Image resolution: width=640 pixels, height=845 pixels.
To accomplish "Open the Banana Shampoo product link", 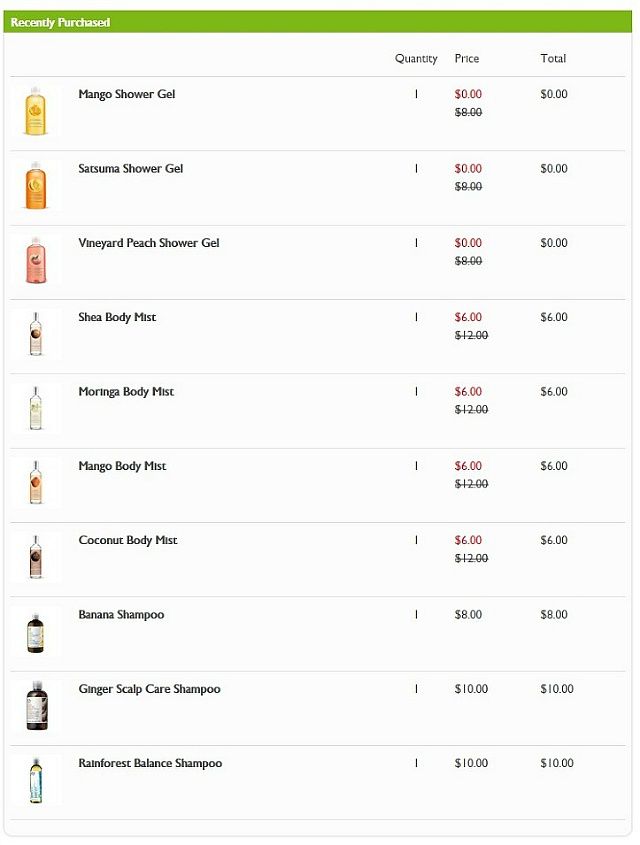I will tap(121, 615).
